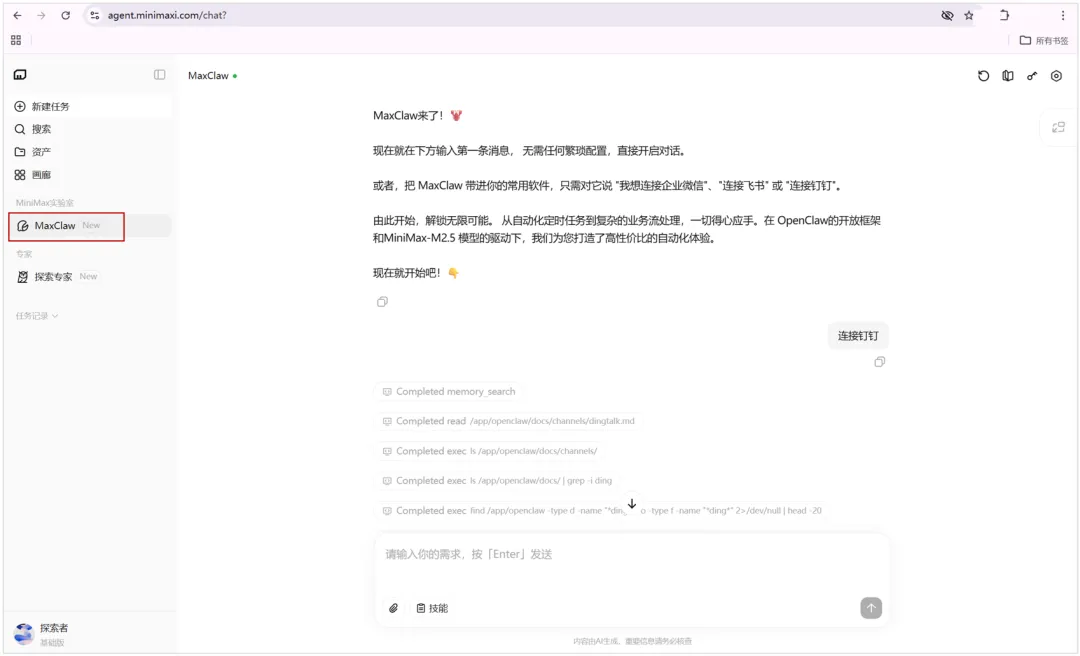Copy the MaxClaw welcome message

coord(382,302)
